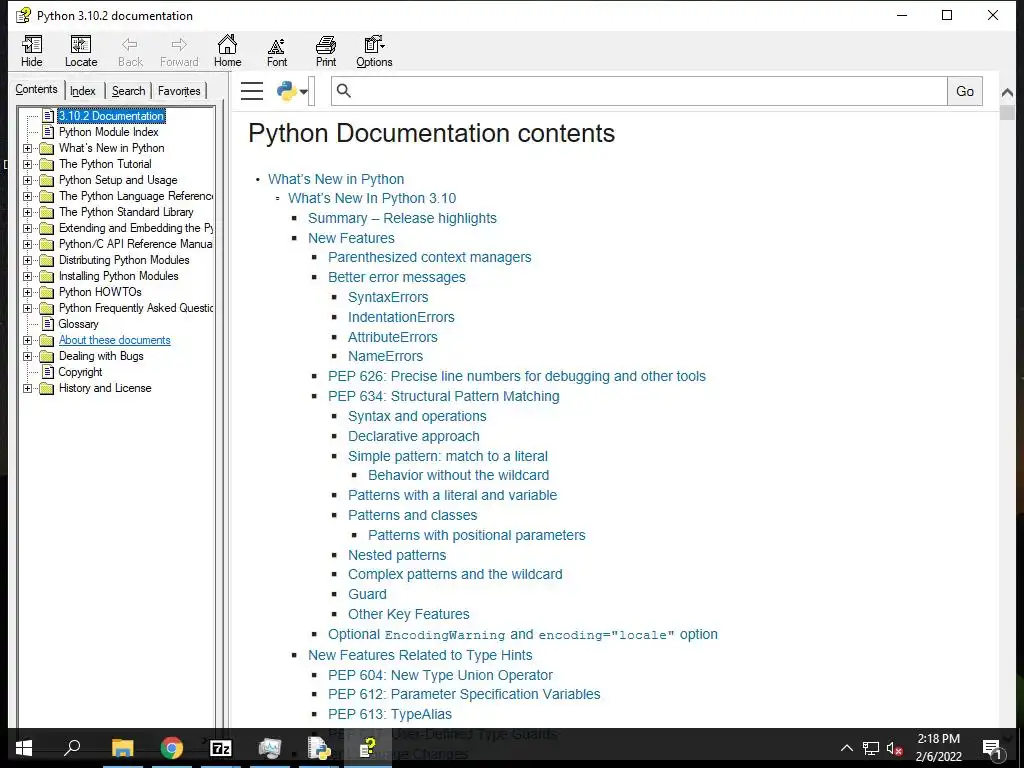The width and height of the screenshot is (1024, 768).
Task: Expand Python HOWTOs tree node
Action: click(x=27, y=292)
